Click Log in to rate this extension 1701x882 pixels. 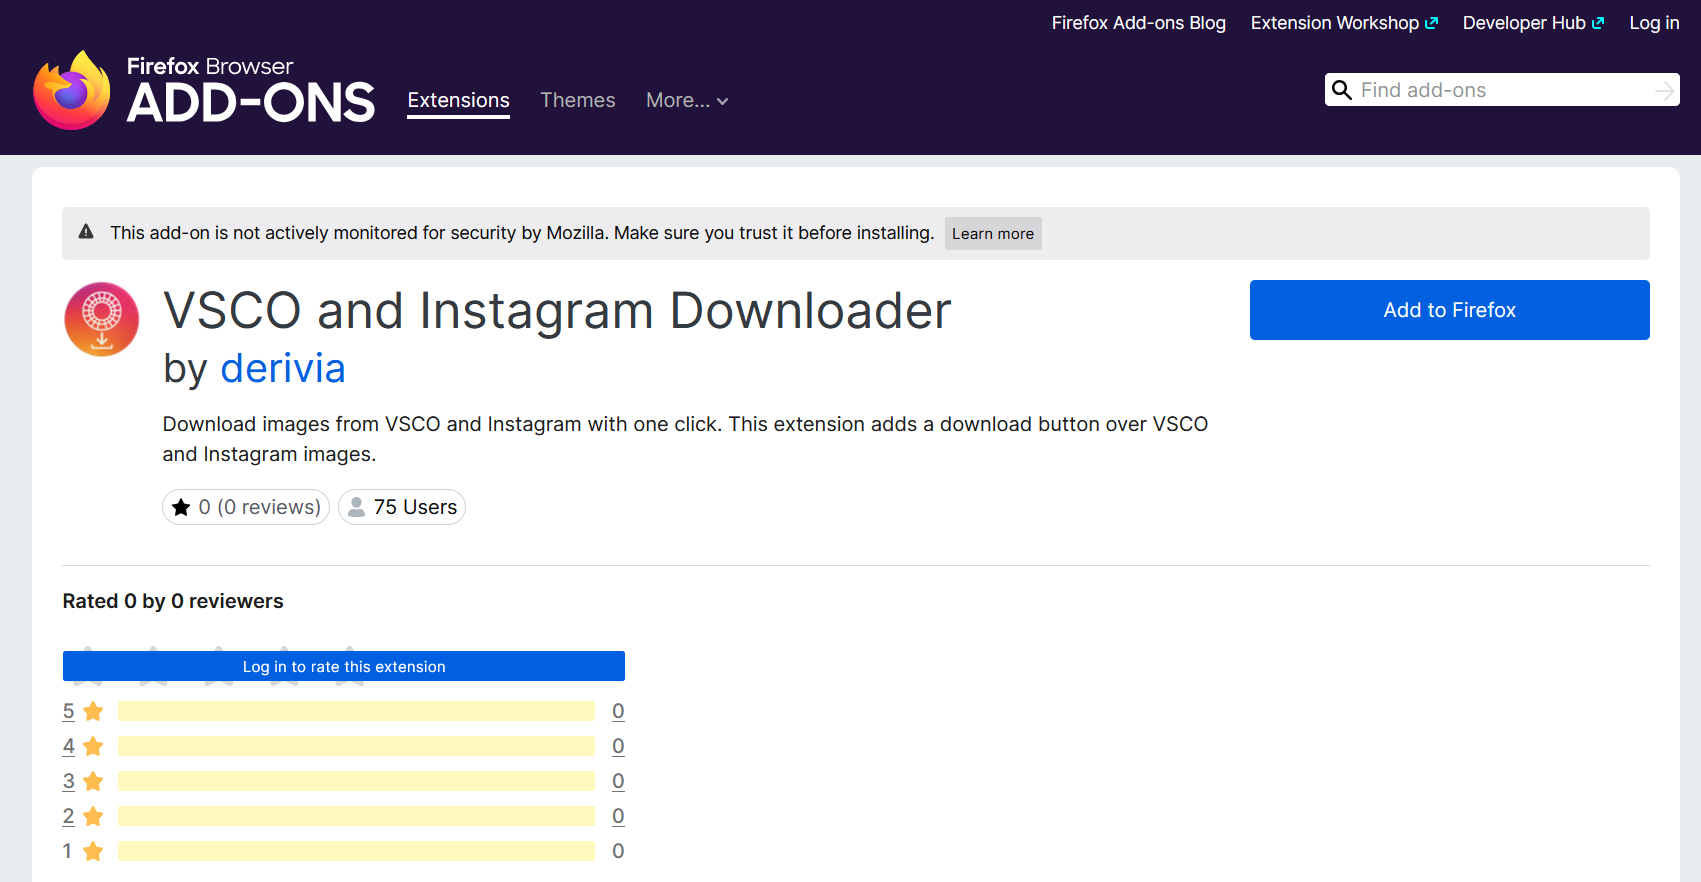(x=344, y=666)
